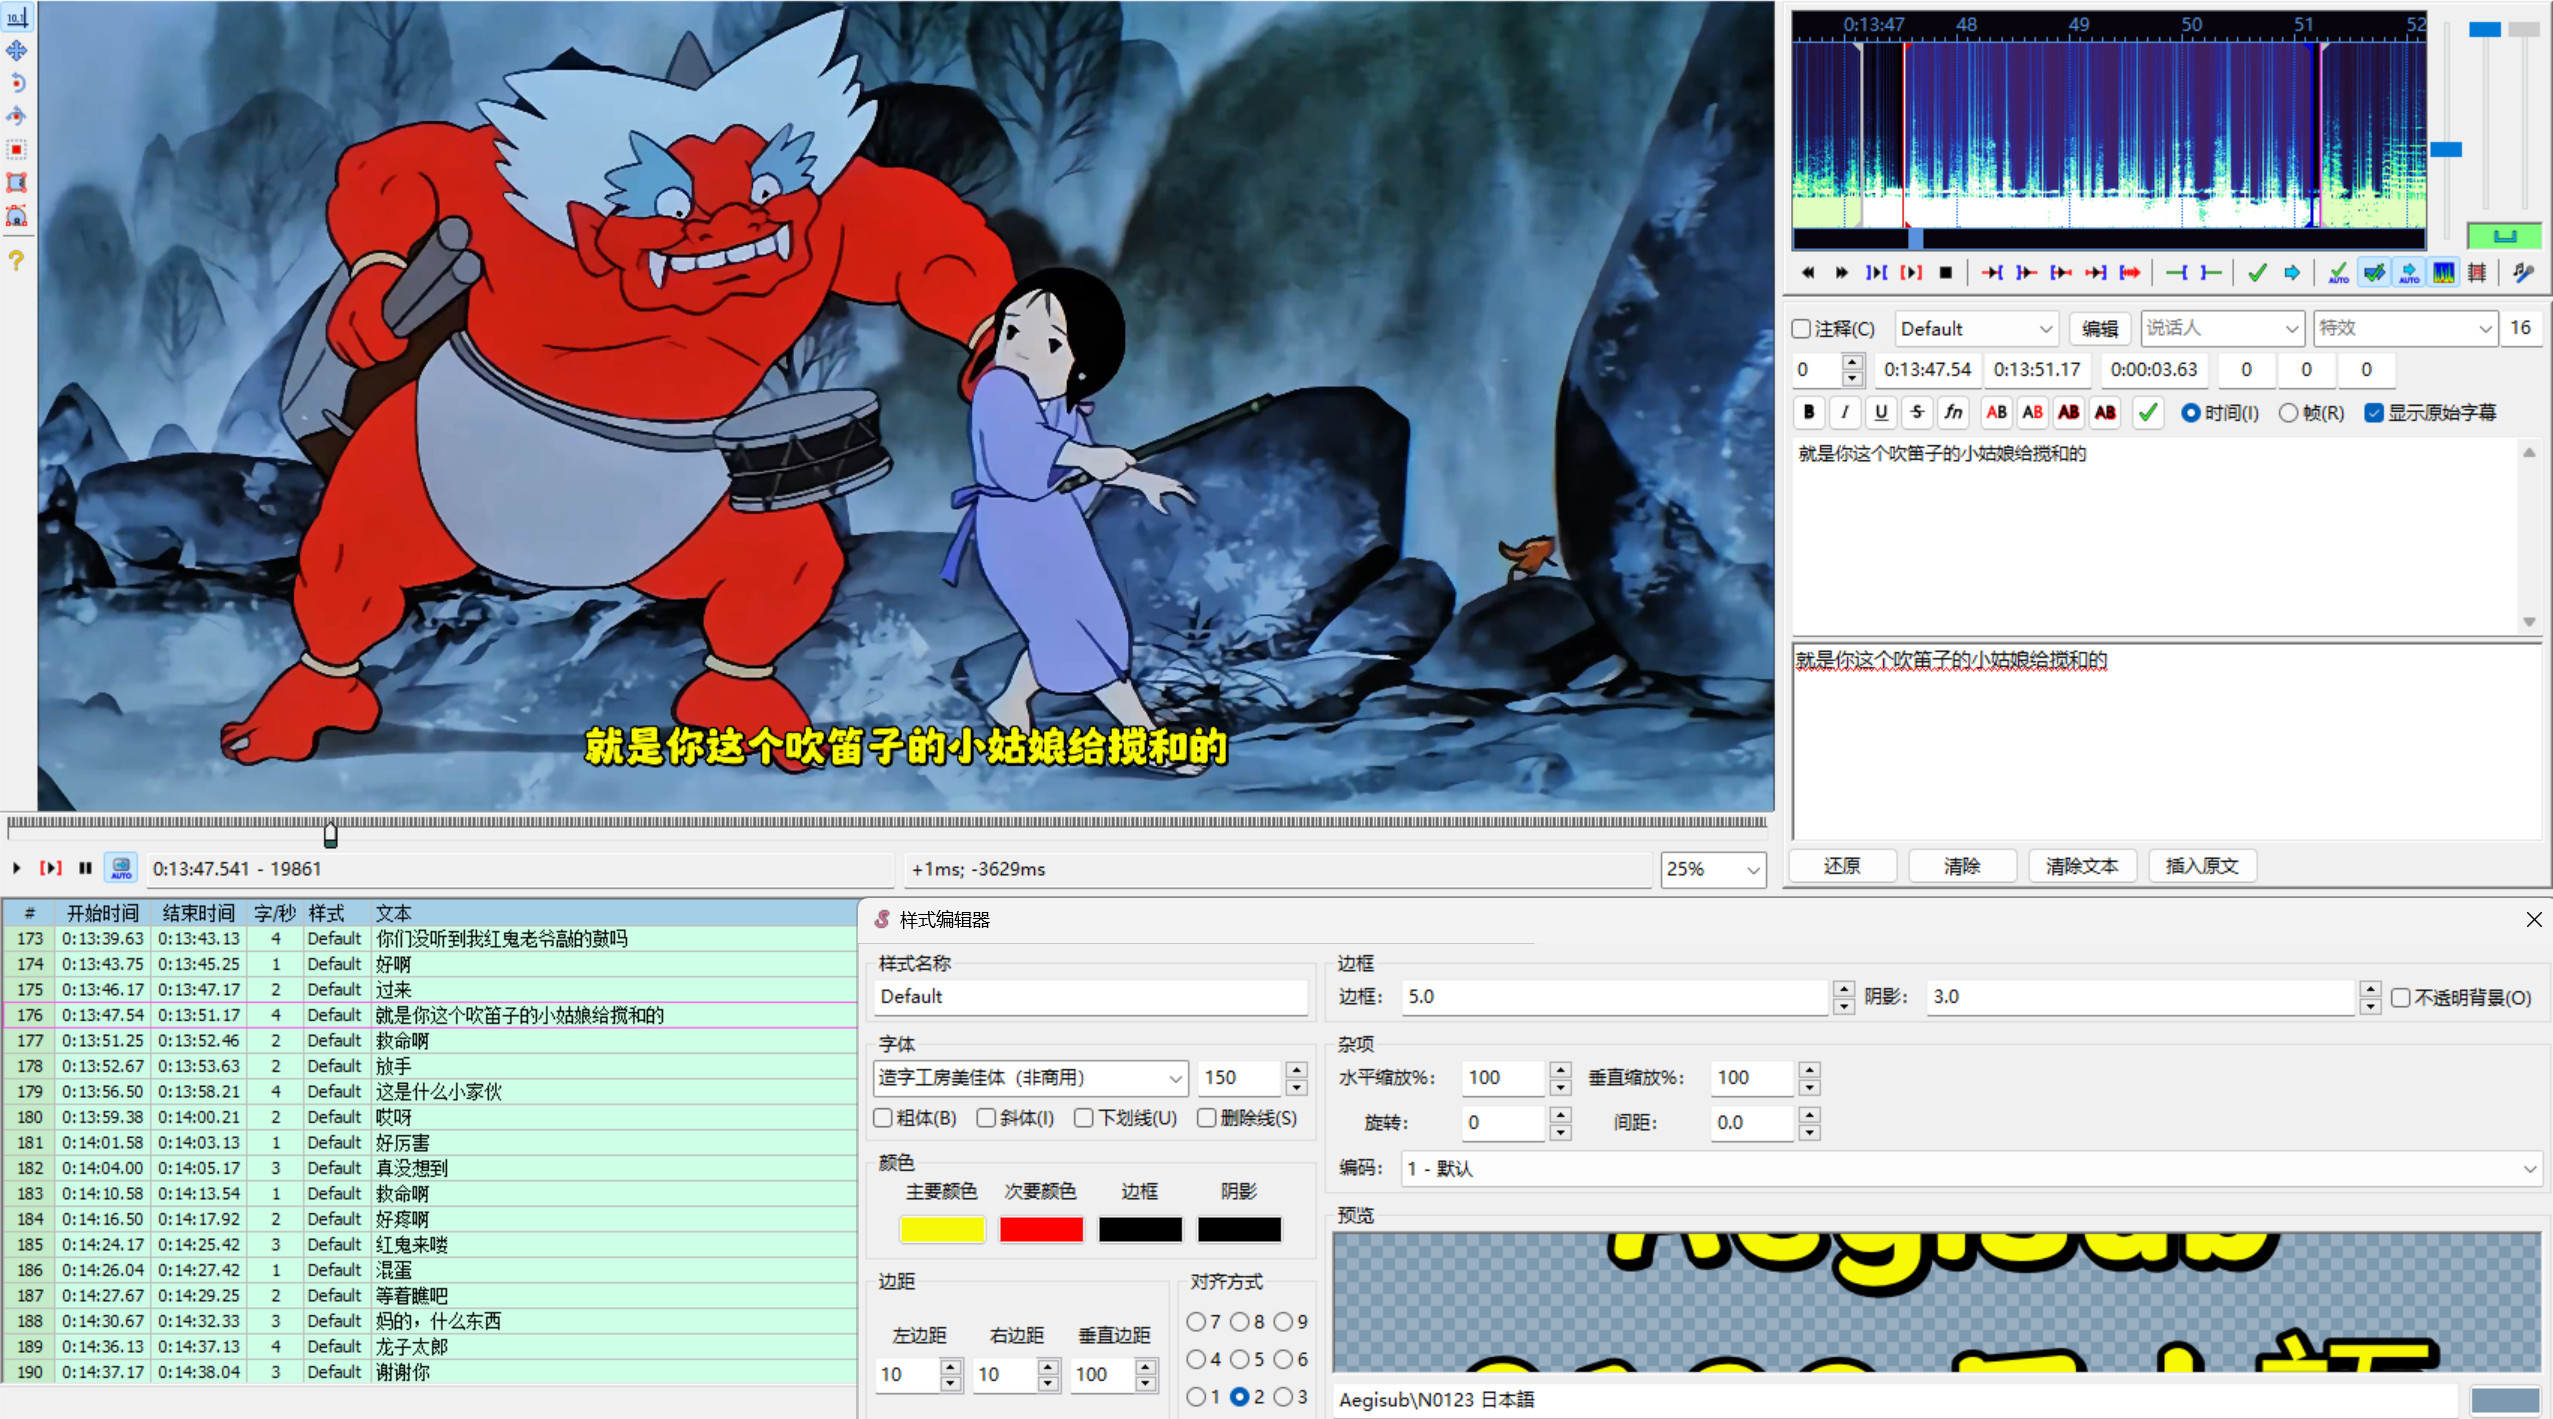Screen dimensions: 2553x1419
Task: Toggle karaoke mode microphone icon
Action: (x=2523, y=273)
